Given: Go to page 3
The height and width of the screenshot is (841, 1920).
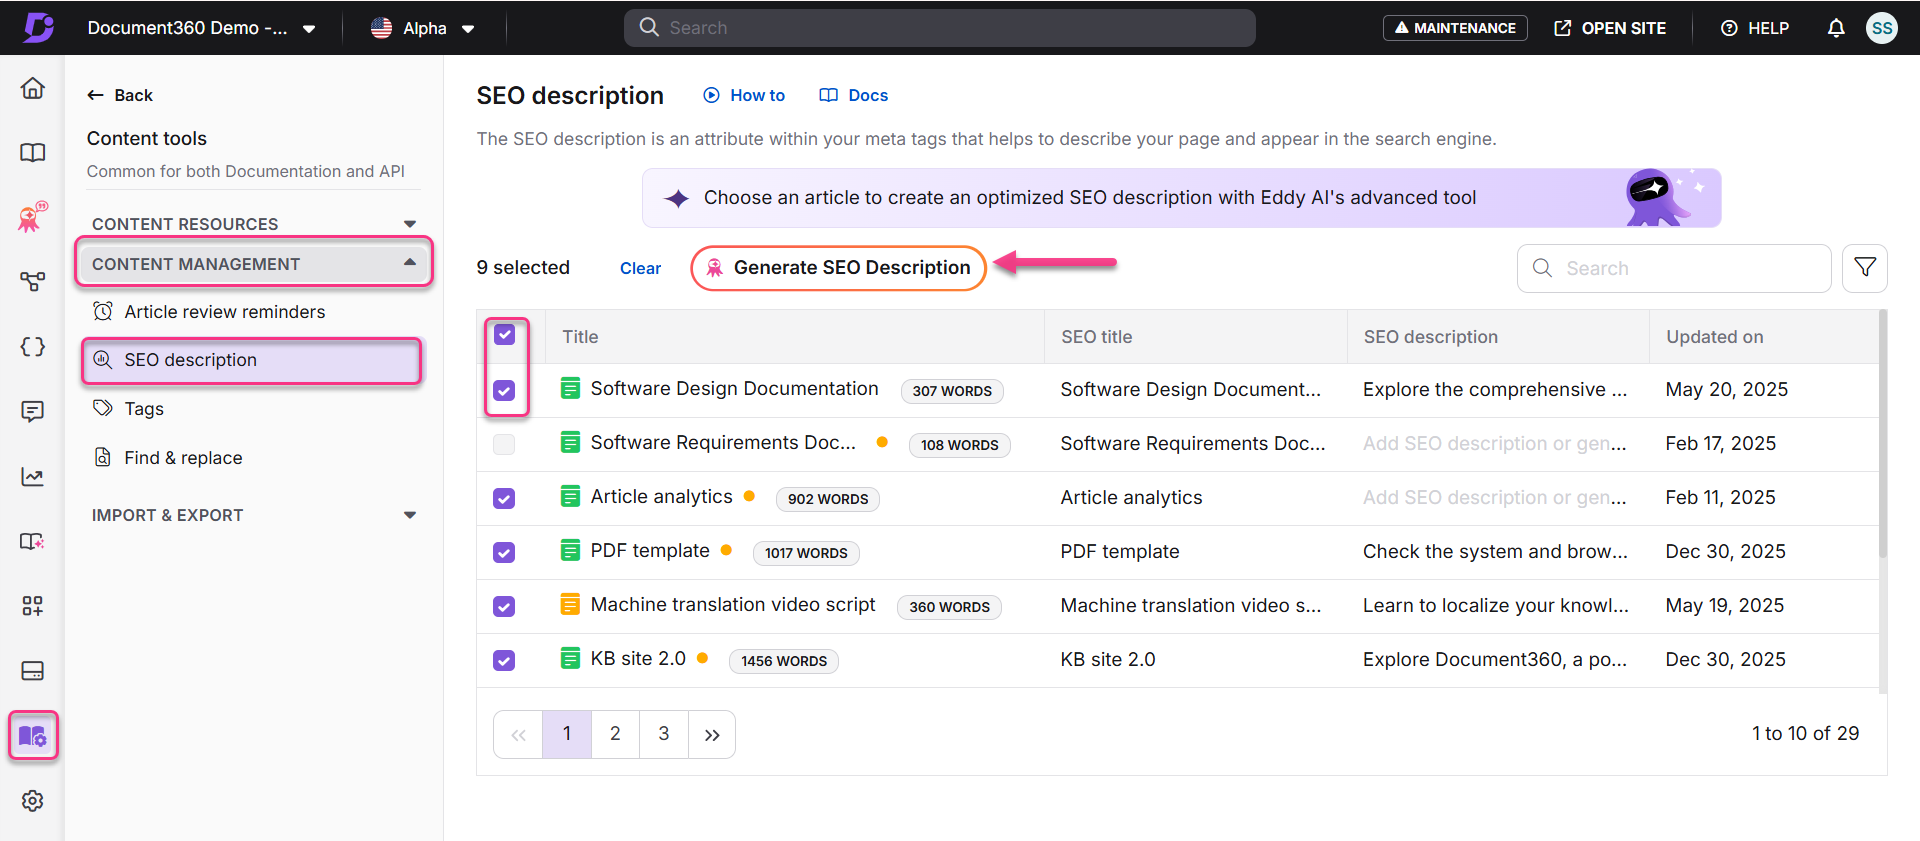Looking at the screenshot, I should point(664,734).
